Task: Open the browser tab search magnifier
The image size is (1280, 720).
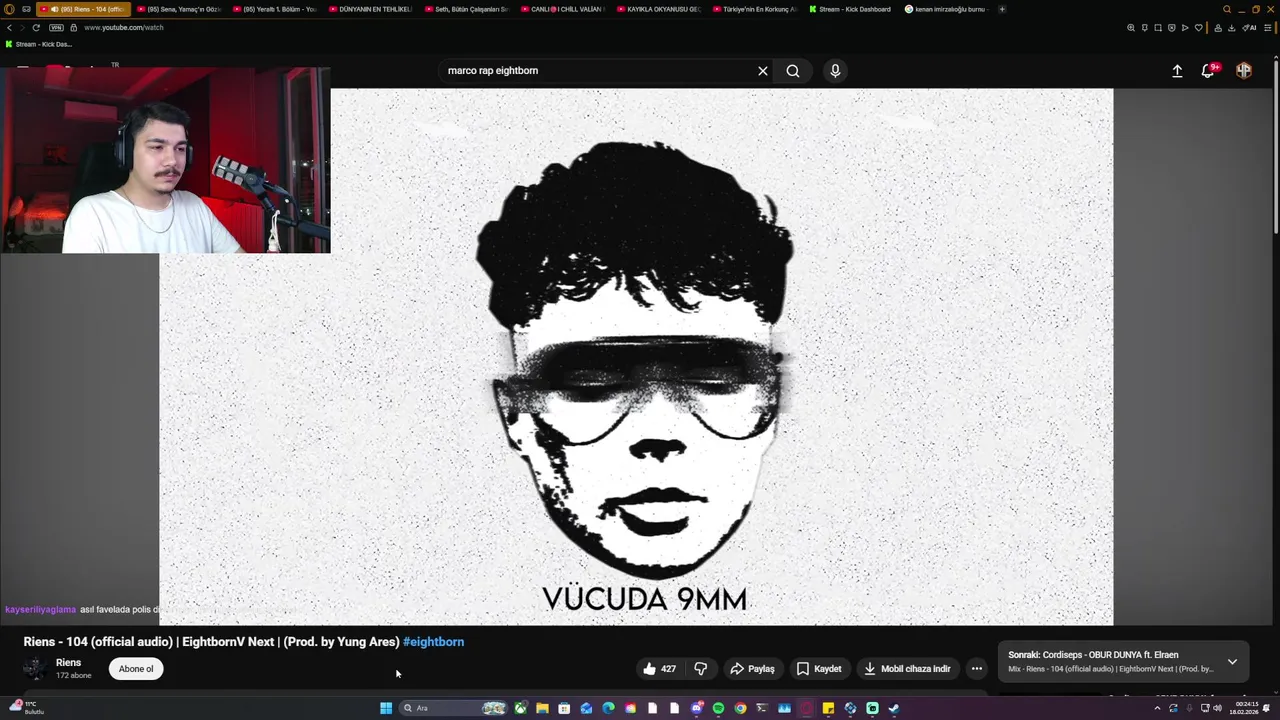Action: coord(1227,9)
